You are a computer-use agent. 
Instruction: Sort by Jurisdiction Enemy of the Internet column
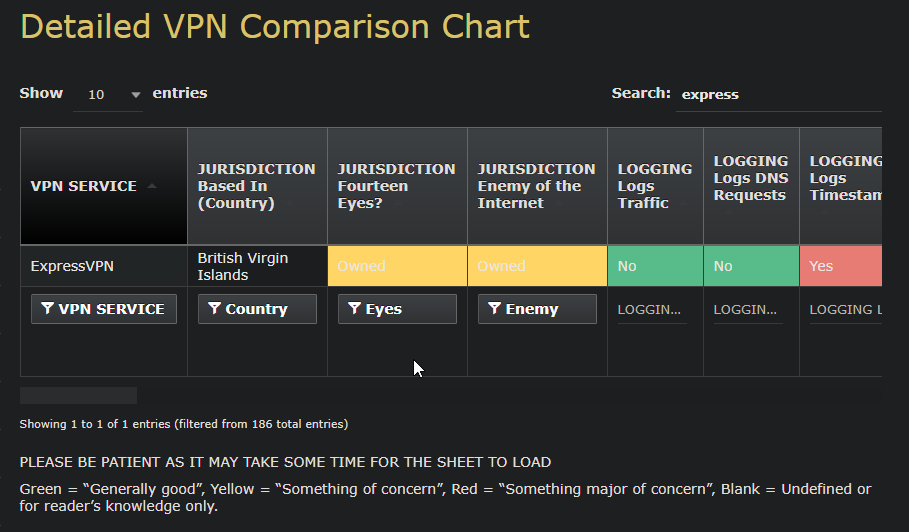[x=536, y=186]
